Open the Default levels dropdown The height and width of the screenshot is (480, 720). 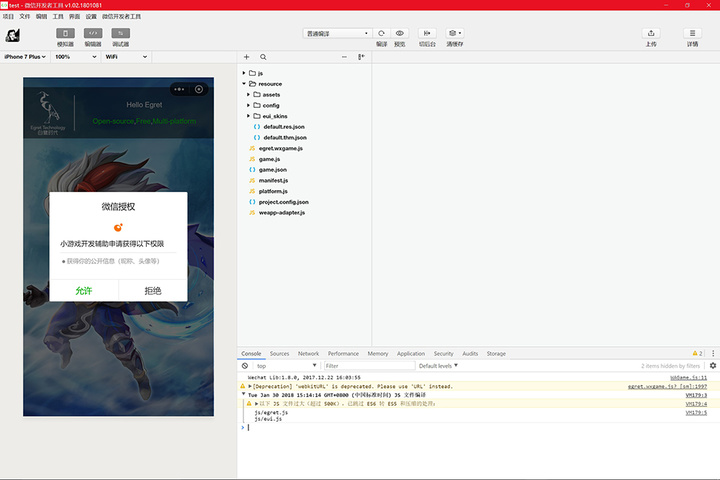[438, 366]
